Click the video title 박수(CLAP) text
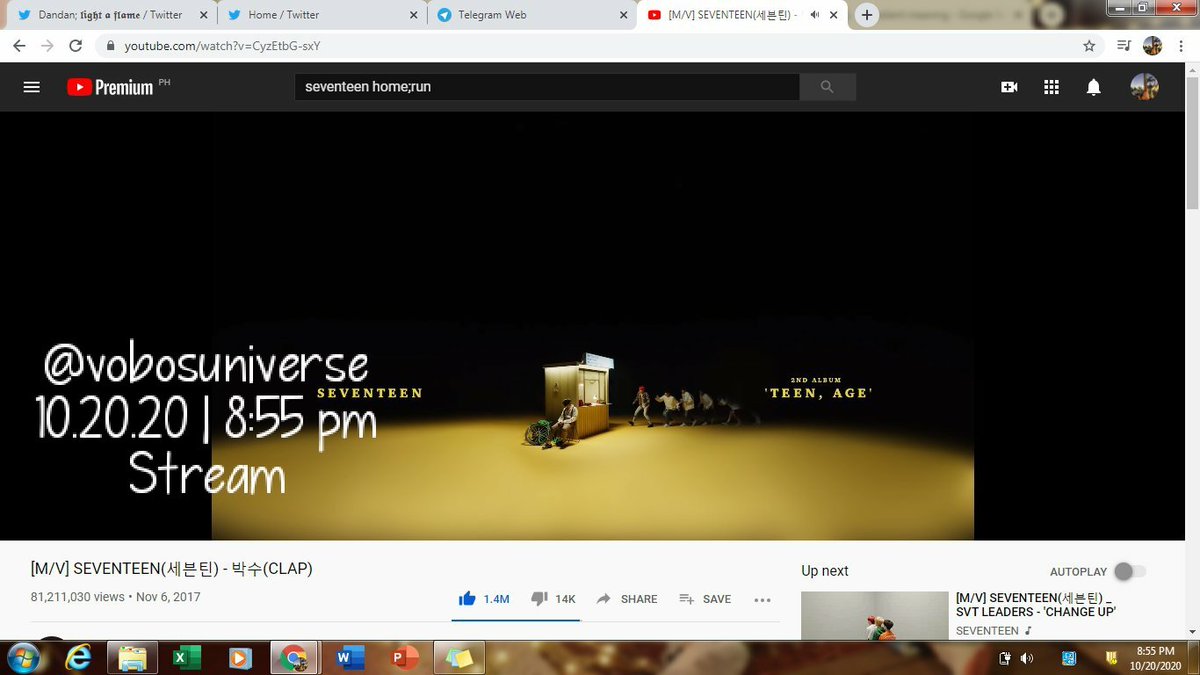The image size is (1200, 675). tap(171, 569)
